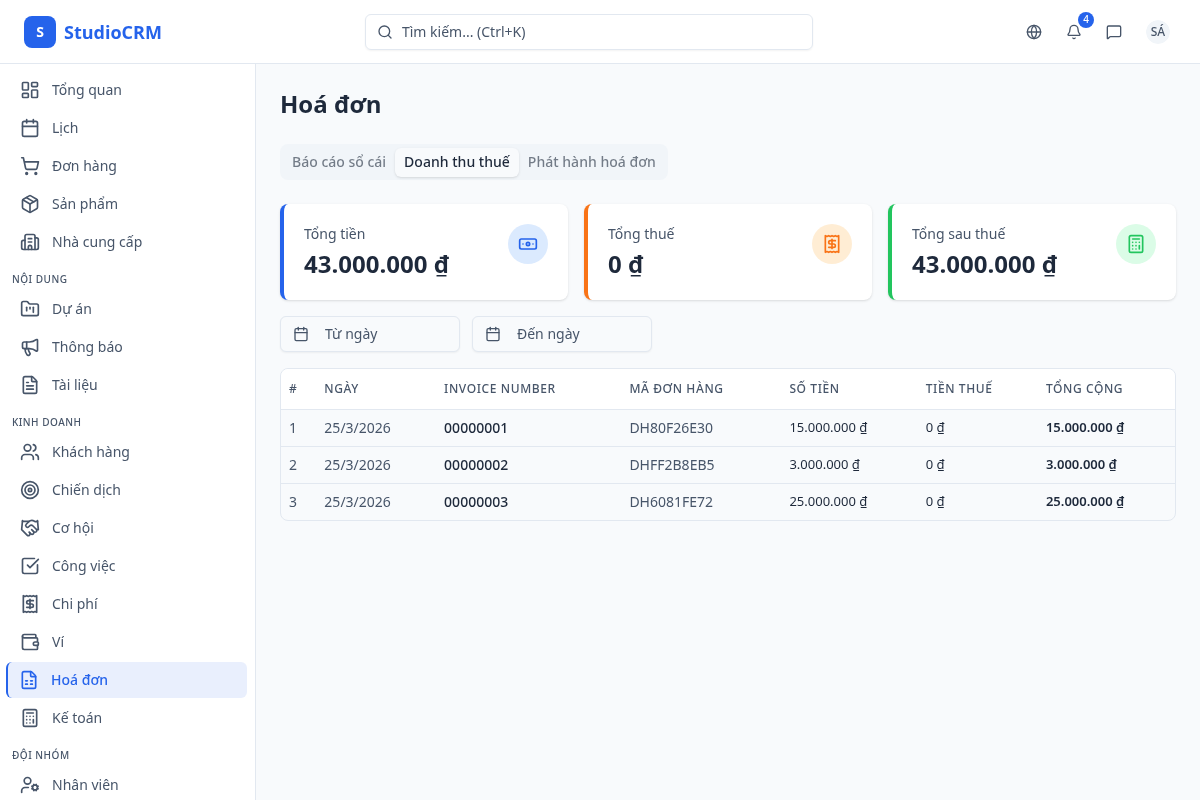Go to Khách hàng page

(x=91, y=452)
